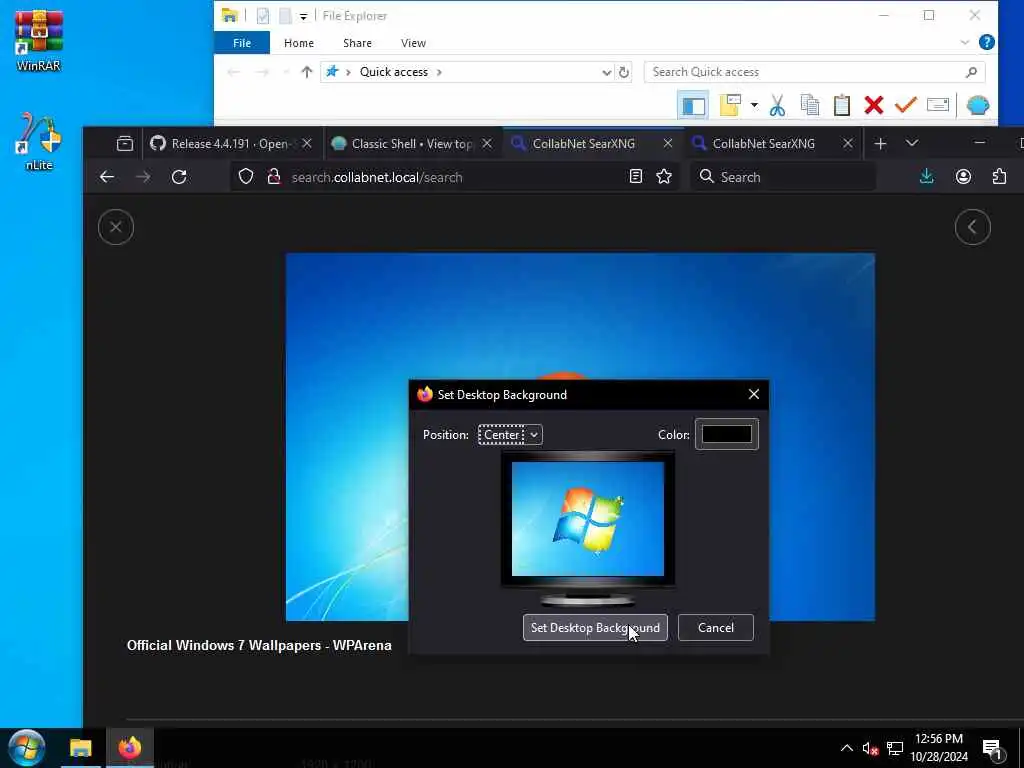
Task: Click the folder view icon in File Explorer toolbar
Action: 729,105
